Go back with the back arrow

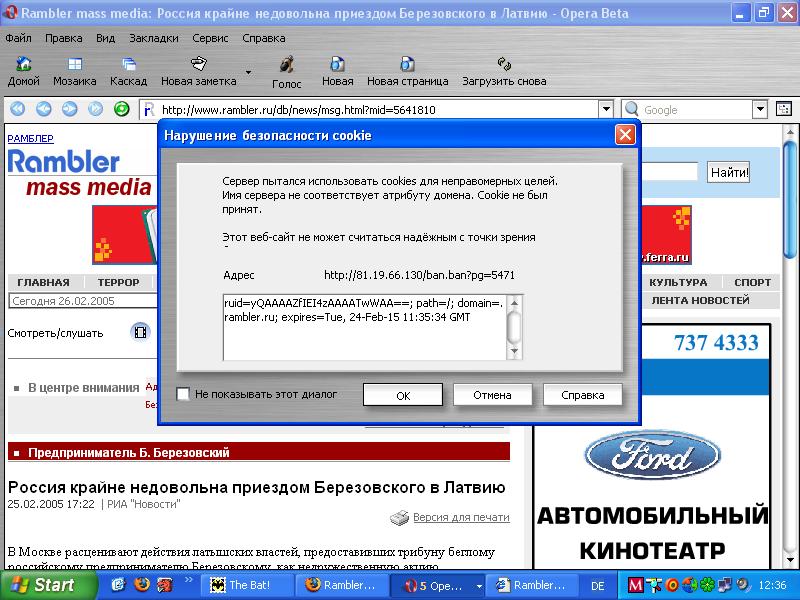[x=44, y=109]
